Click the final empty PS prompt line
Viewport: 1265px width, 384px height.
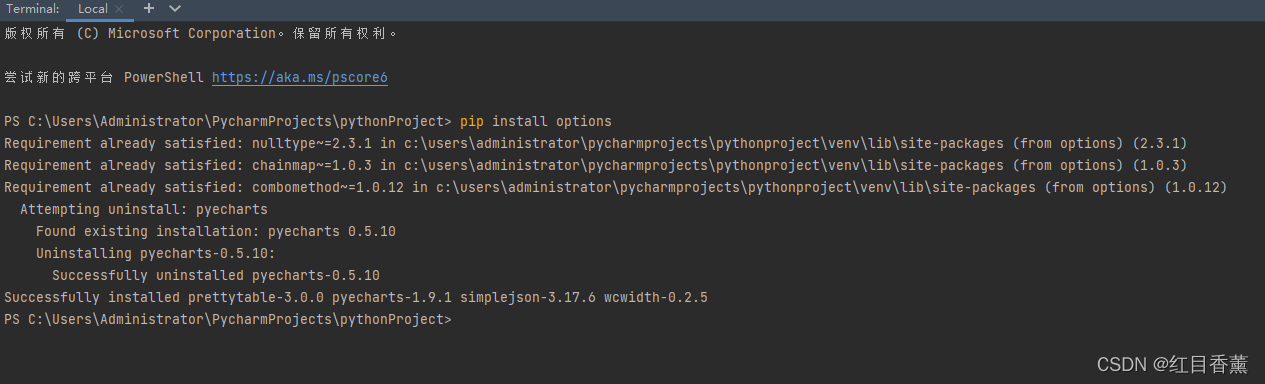coord(228,319)
